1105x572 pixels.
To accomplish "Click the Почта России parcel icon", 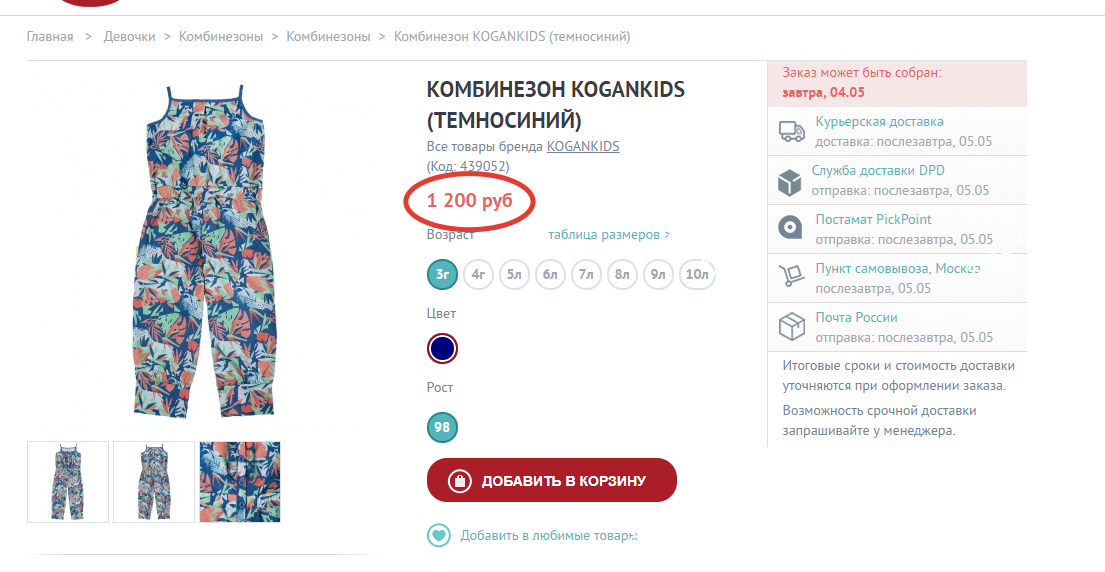I will pyautogui.click(x=791, y=327).
